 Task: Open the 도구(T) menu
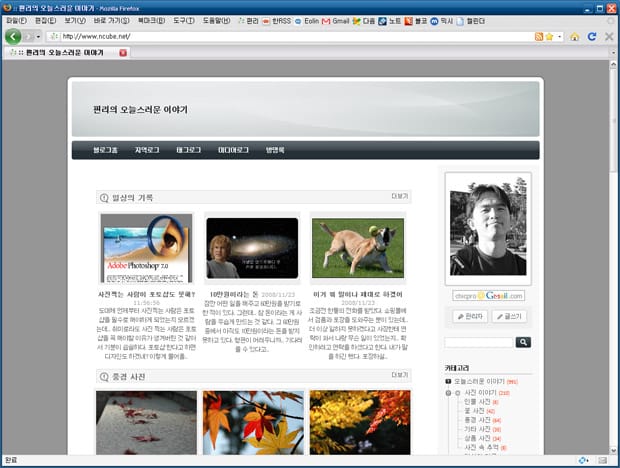(x=183, y=20)
